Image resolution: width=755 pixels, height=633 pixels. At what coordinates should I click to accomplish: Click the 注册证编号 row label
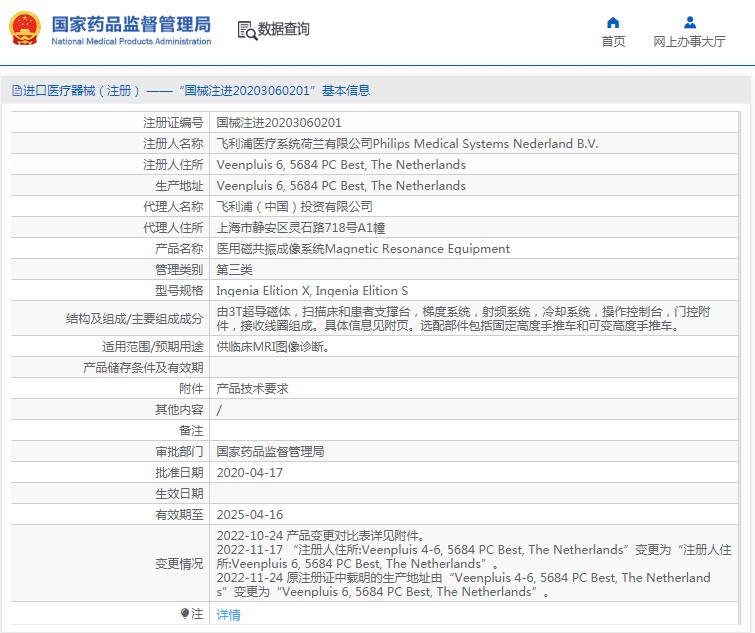coord(173,123)
